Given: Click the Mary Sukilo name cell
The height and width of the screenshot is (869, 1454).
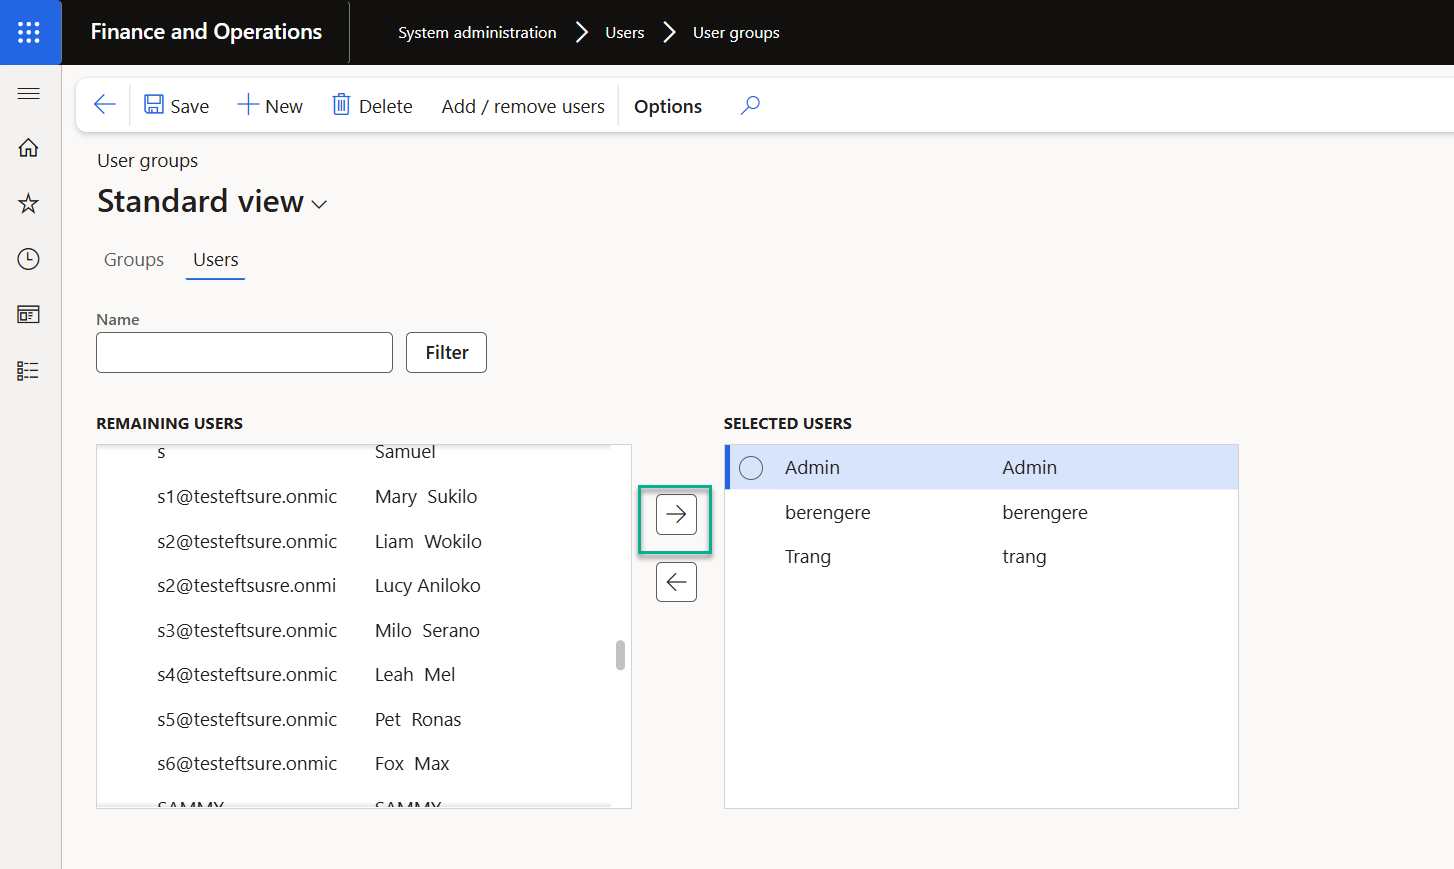Looking at the screenshot, I should click(426, 497).
